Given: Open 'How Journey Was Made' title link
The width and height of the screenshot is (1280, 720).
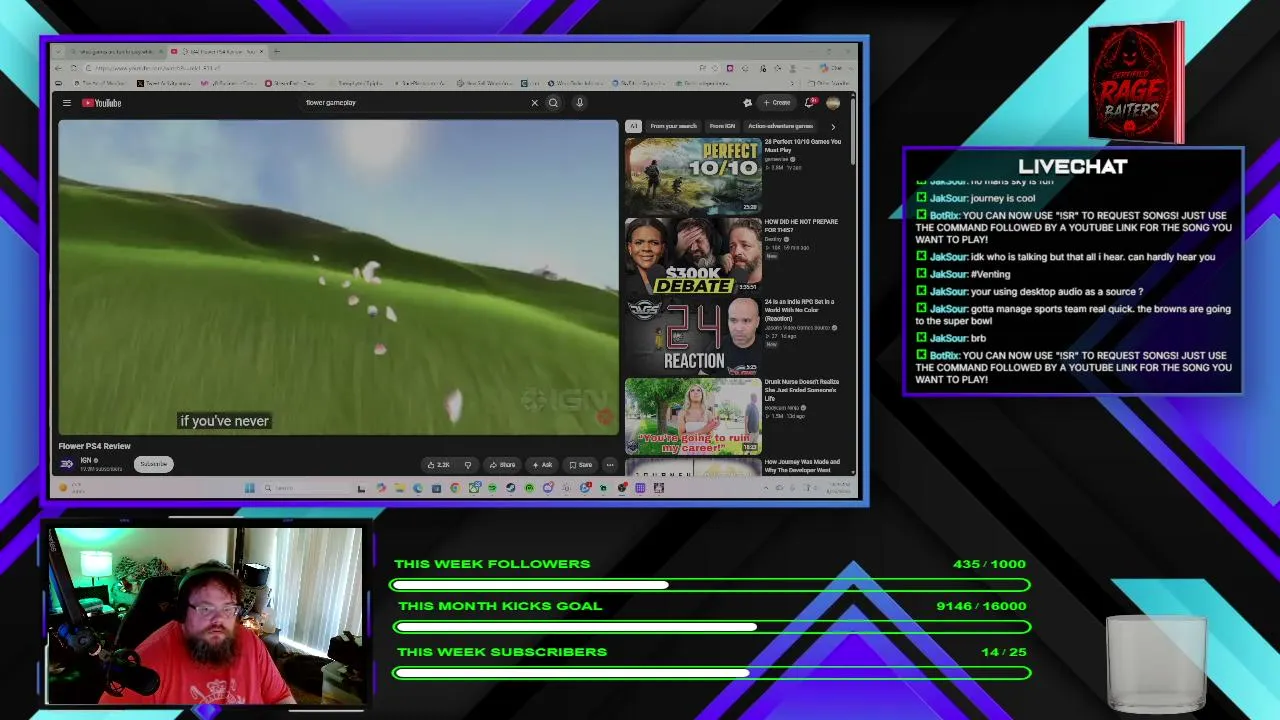Looking at the screenshot, I should coord(801,466).
